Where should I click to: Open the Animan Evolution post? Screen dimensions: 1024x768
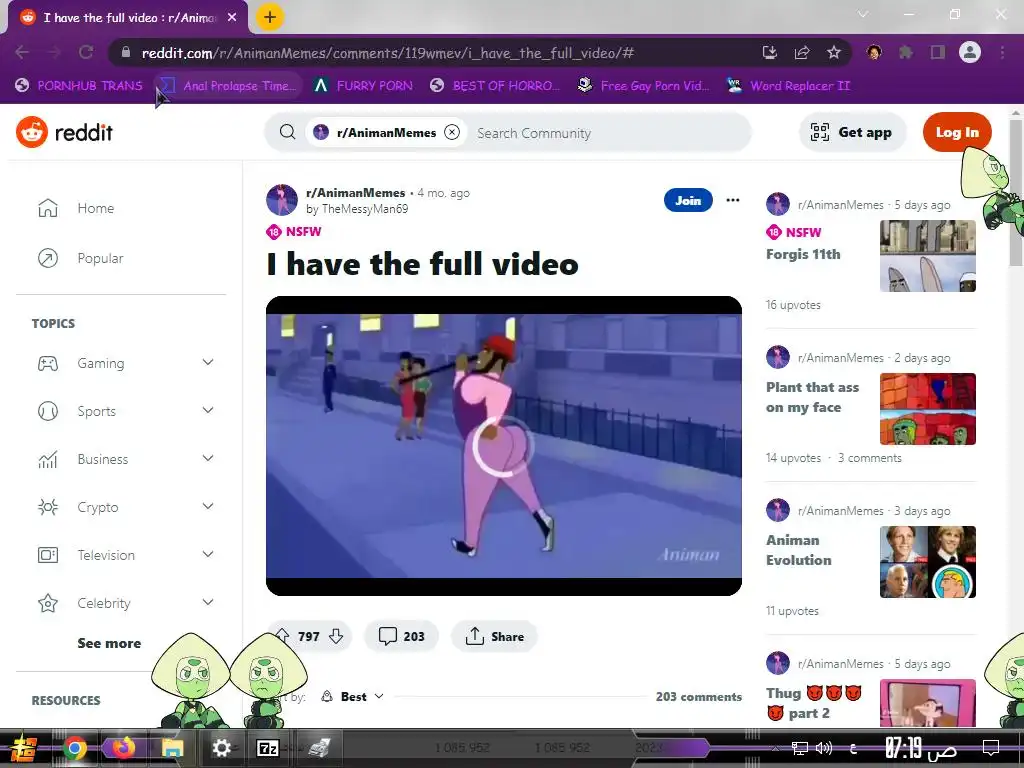coord(799,550)
